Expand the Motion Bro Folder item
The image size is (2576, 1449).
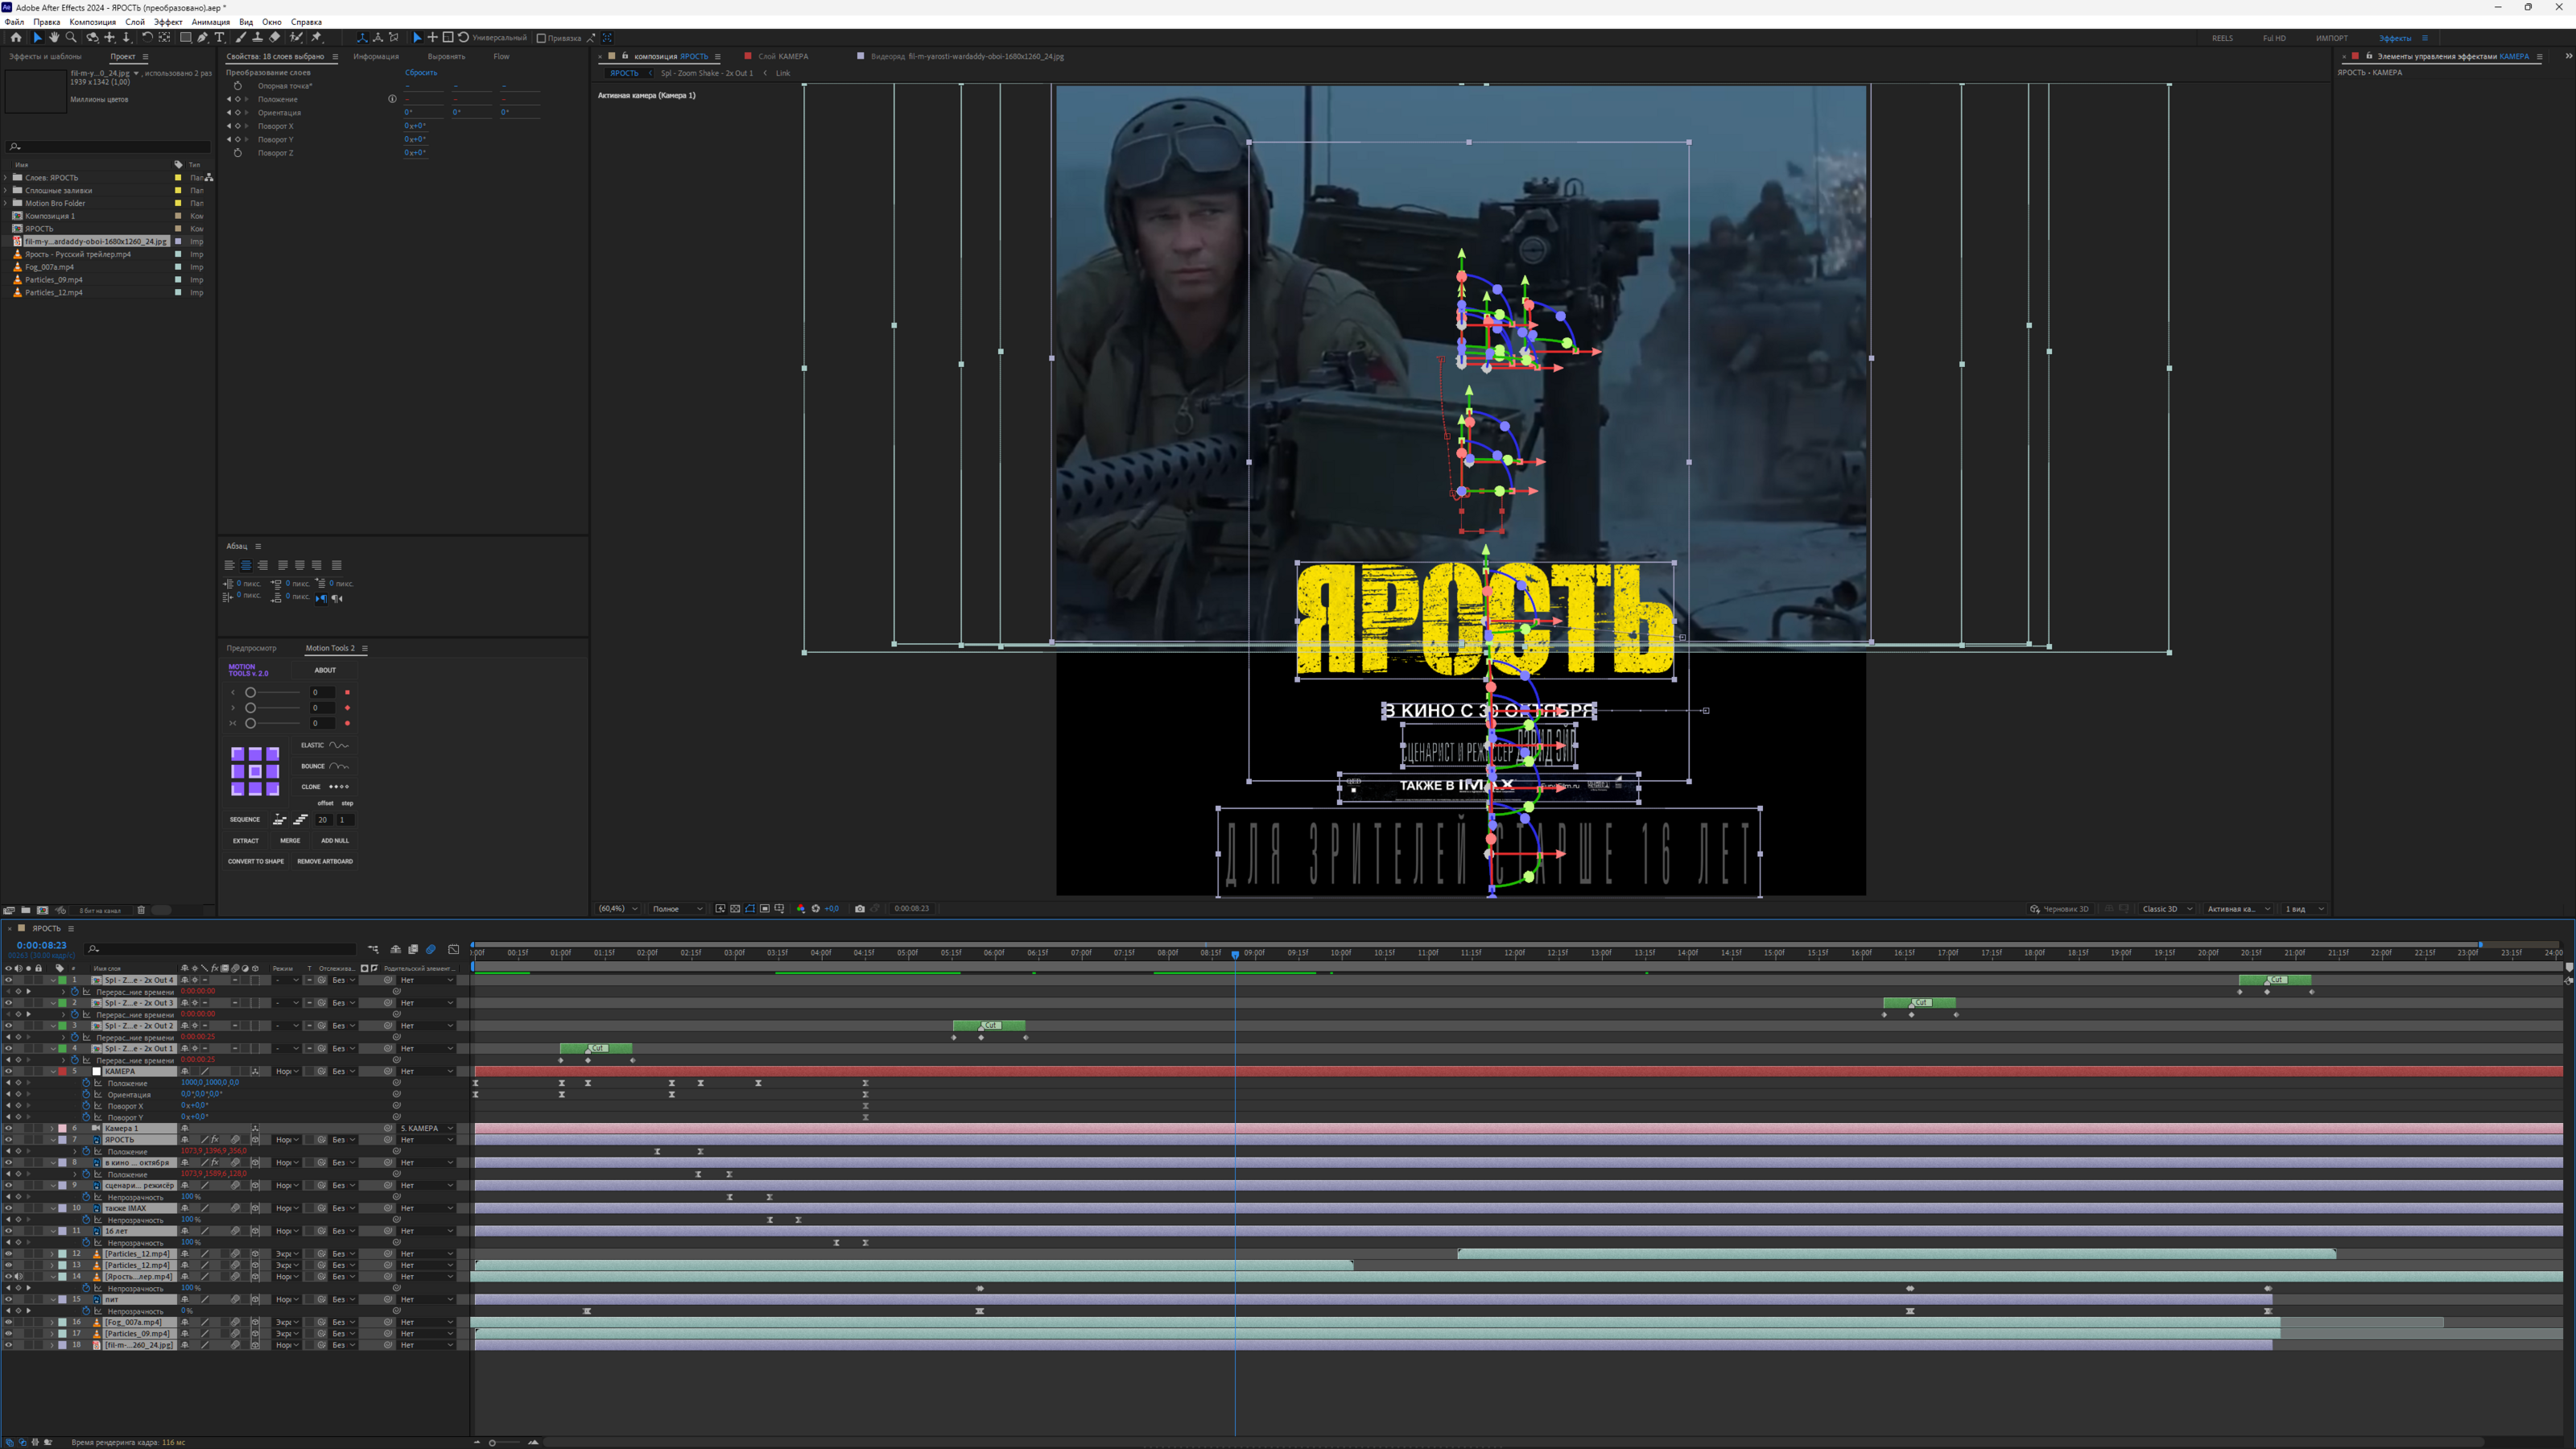point(6,203)
